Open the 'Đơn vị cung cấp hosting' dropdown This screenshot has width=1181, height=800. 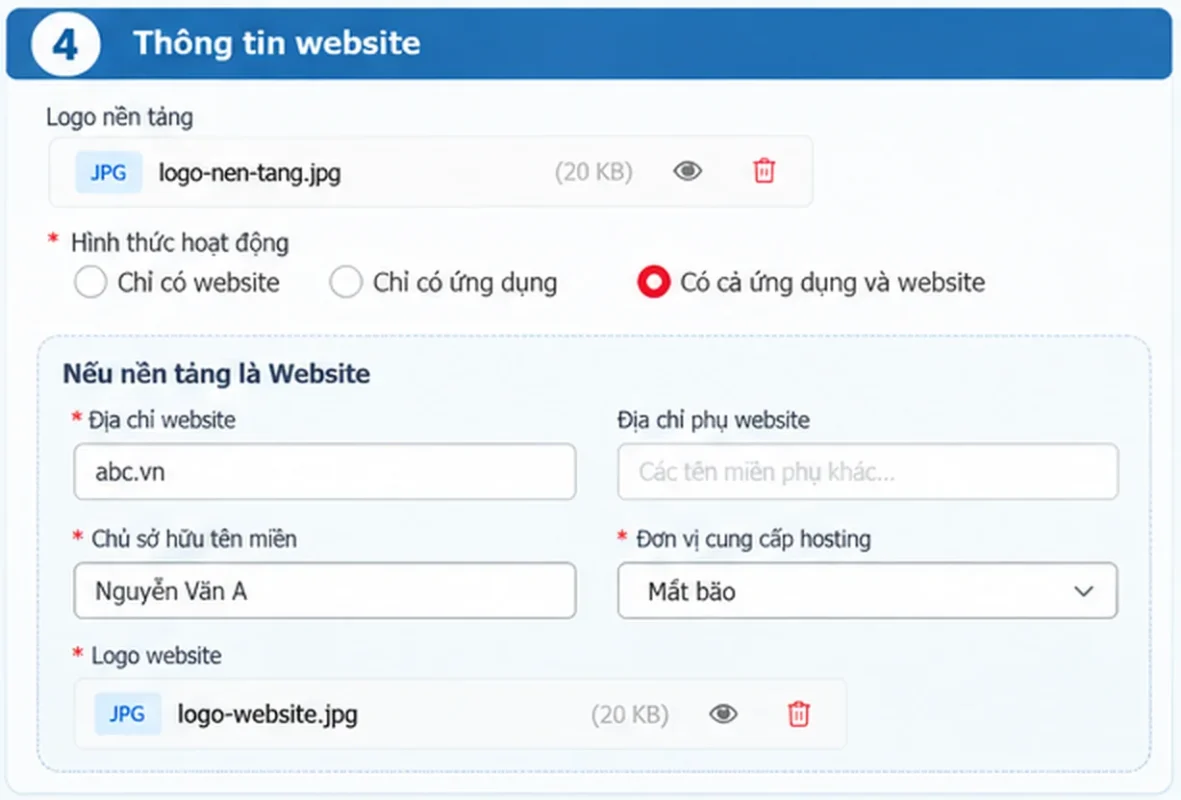pos(868,591)
